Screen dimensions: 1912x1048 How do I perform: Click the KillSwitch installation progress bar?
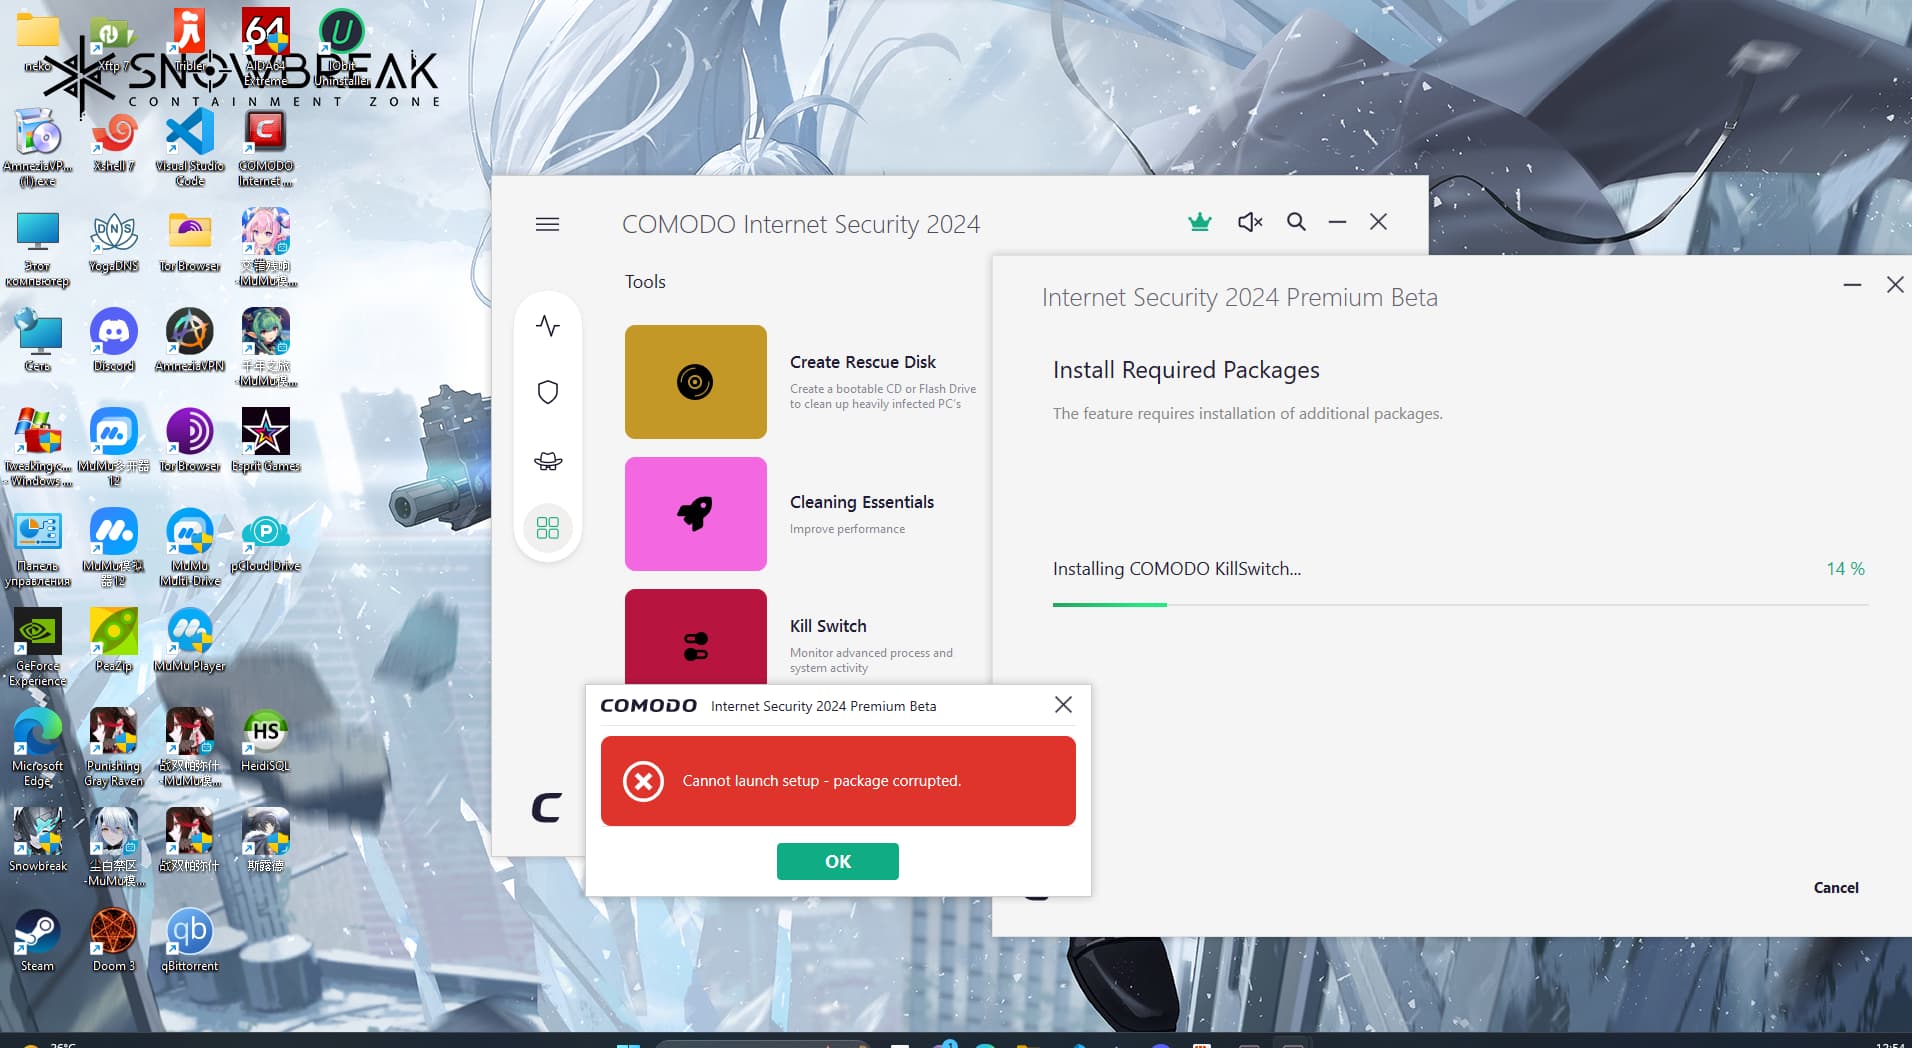(x=1460, y=604)
